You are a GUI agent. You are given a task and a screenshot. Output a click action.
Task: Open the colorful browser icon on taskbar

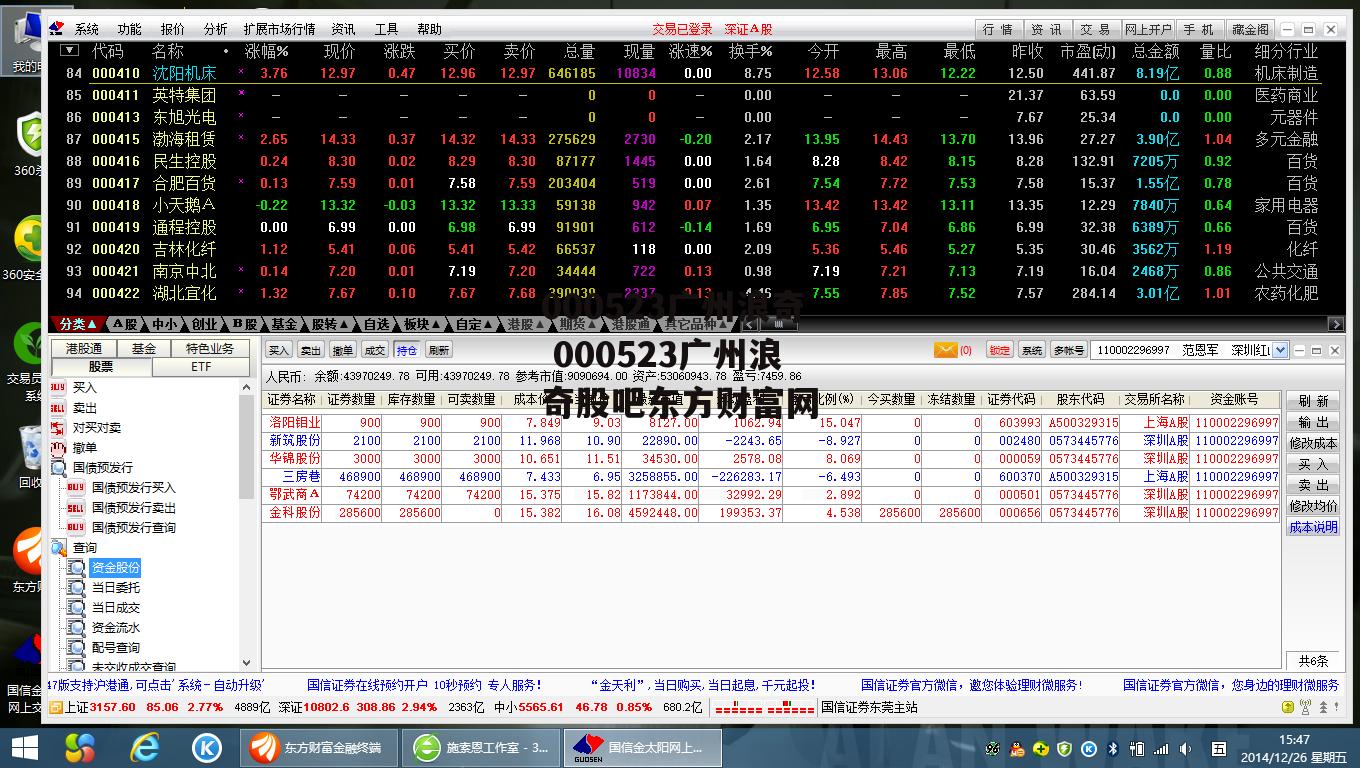click(x=80, y=747)
